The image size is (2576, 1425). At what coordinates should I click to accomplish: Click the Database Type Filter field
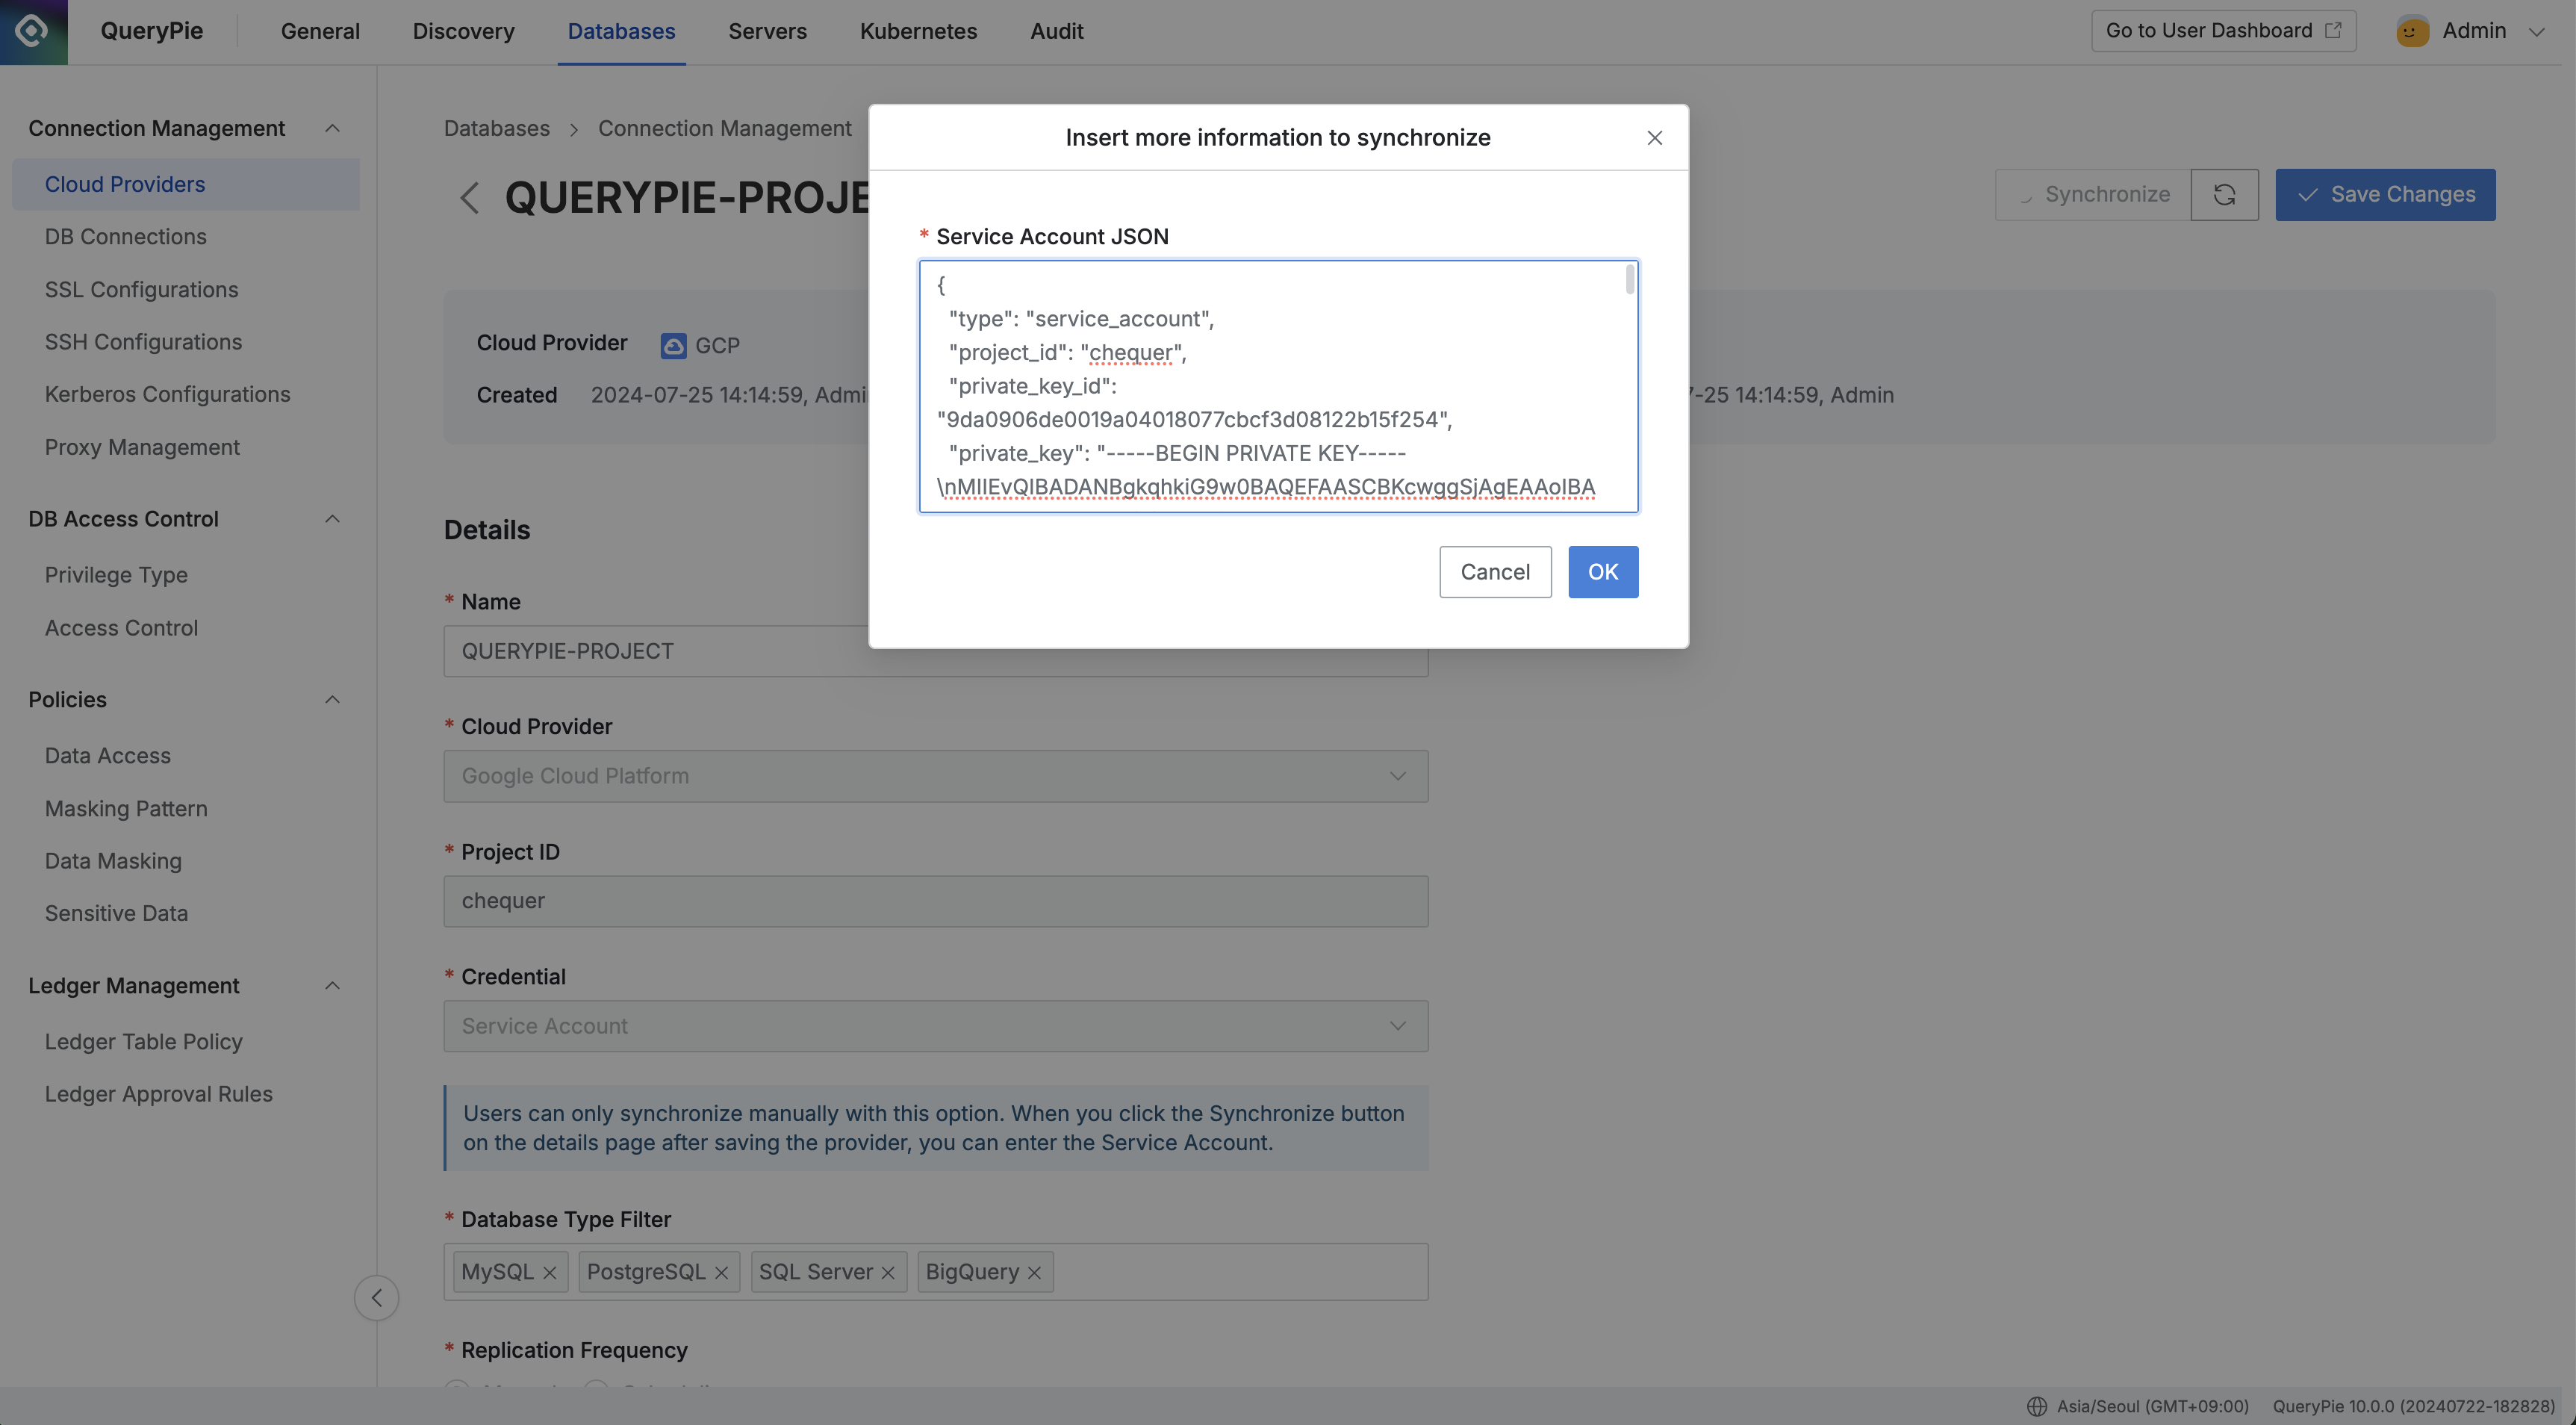click(x=935, y=1272)
